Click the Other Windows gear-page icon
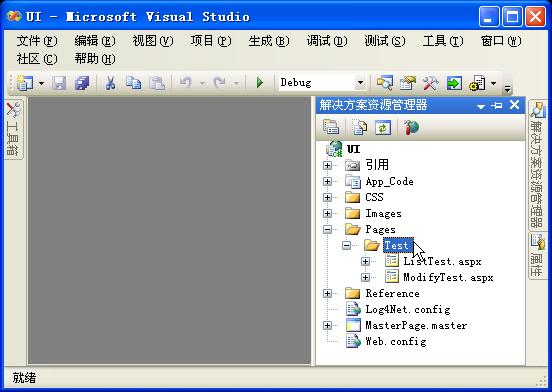The height and width of the screenshot is (392, 552). [477, 83]
